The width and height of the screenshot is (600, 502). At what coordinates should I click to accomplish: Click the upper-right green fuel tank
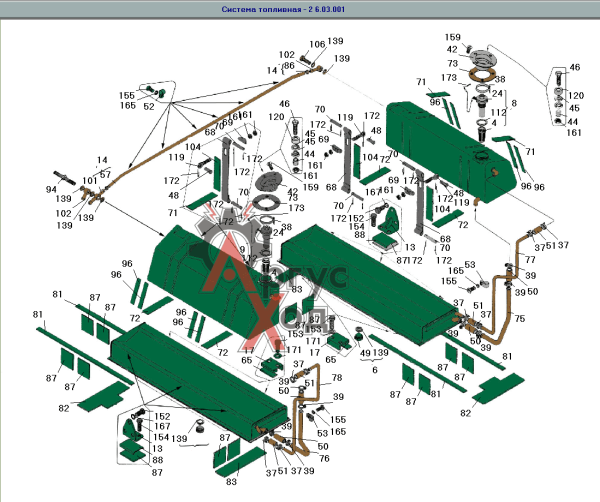tap(448, 149)
